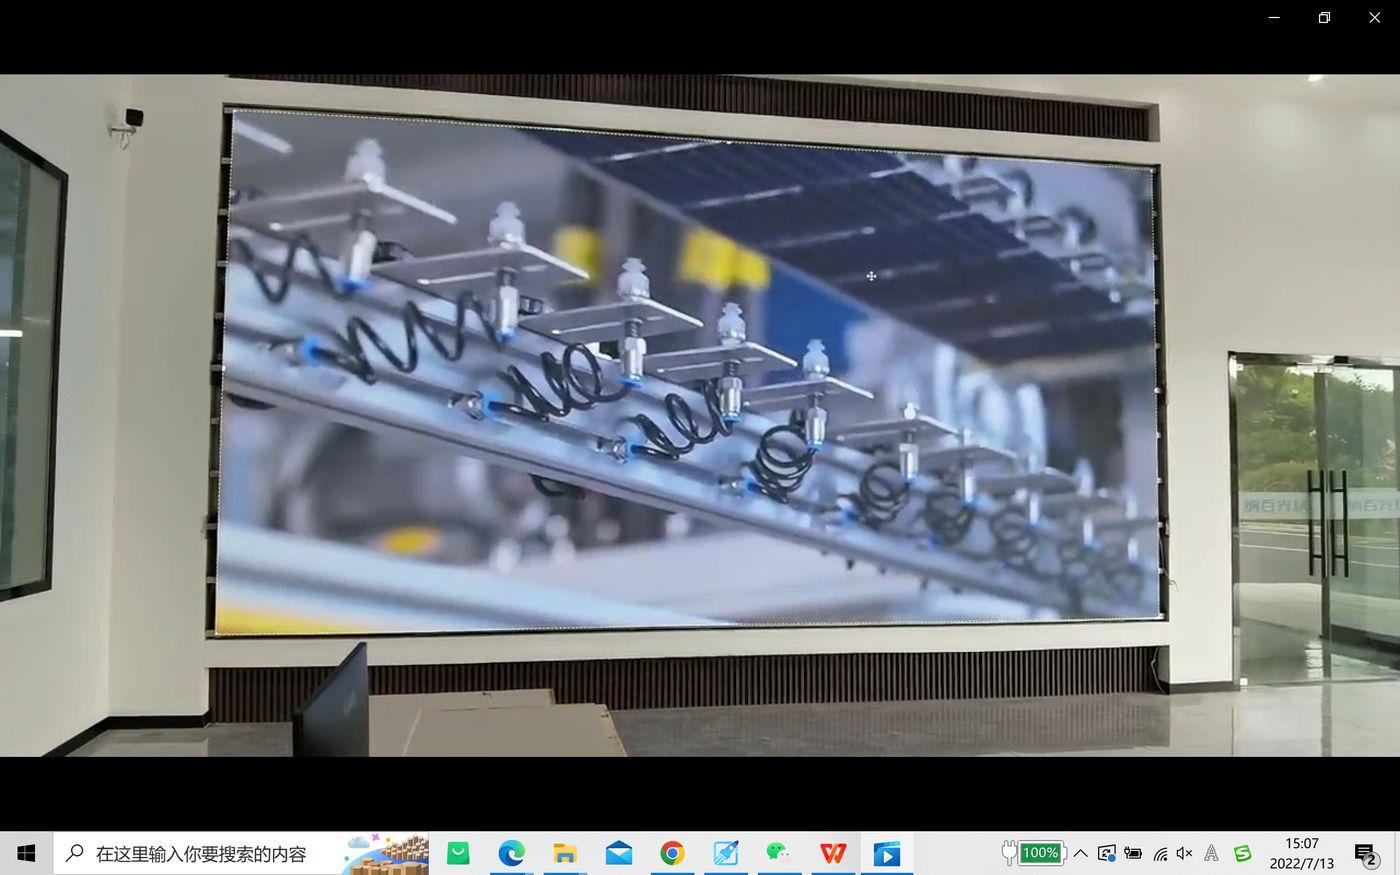Open the notification center with 2 notifications
This screenshot has width=1400, height=875.
click(x=1366, y=854)
